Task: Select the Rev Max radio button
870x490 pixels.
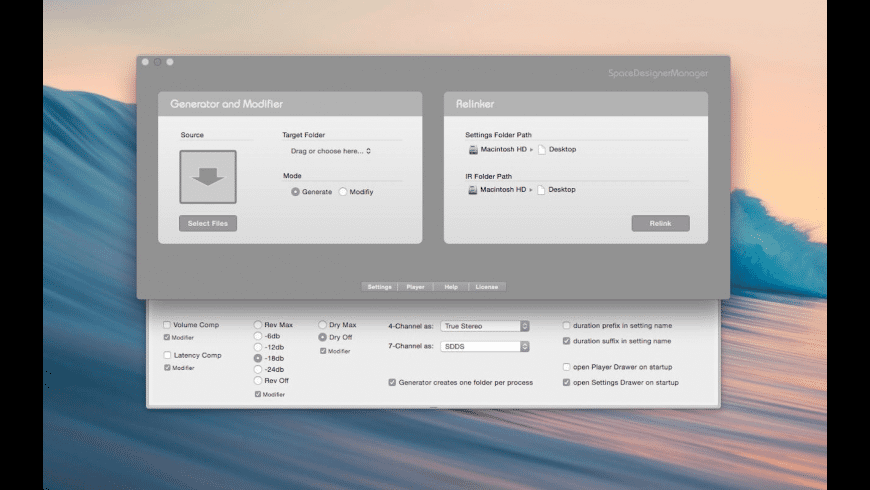Action: click(x=257, y=325)
